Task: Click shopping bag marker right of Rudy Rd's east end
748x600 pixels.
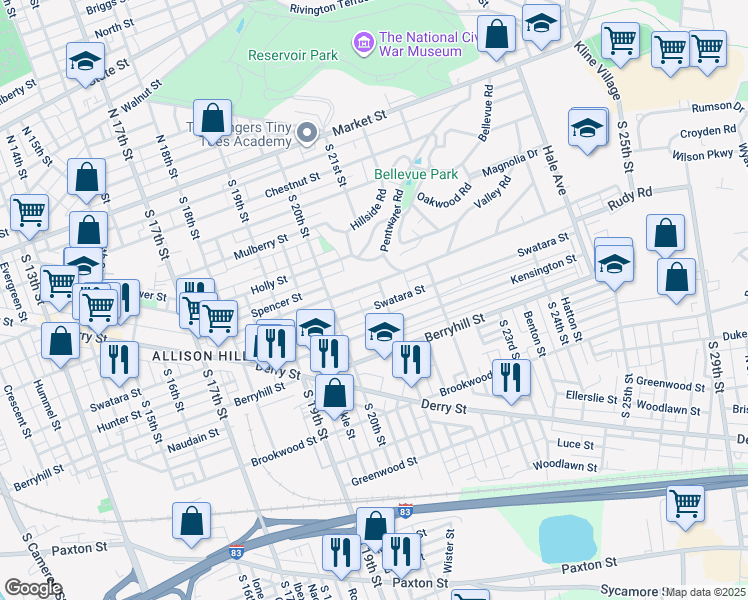Action: [665, 236]
